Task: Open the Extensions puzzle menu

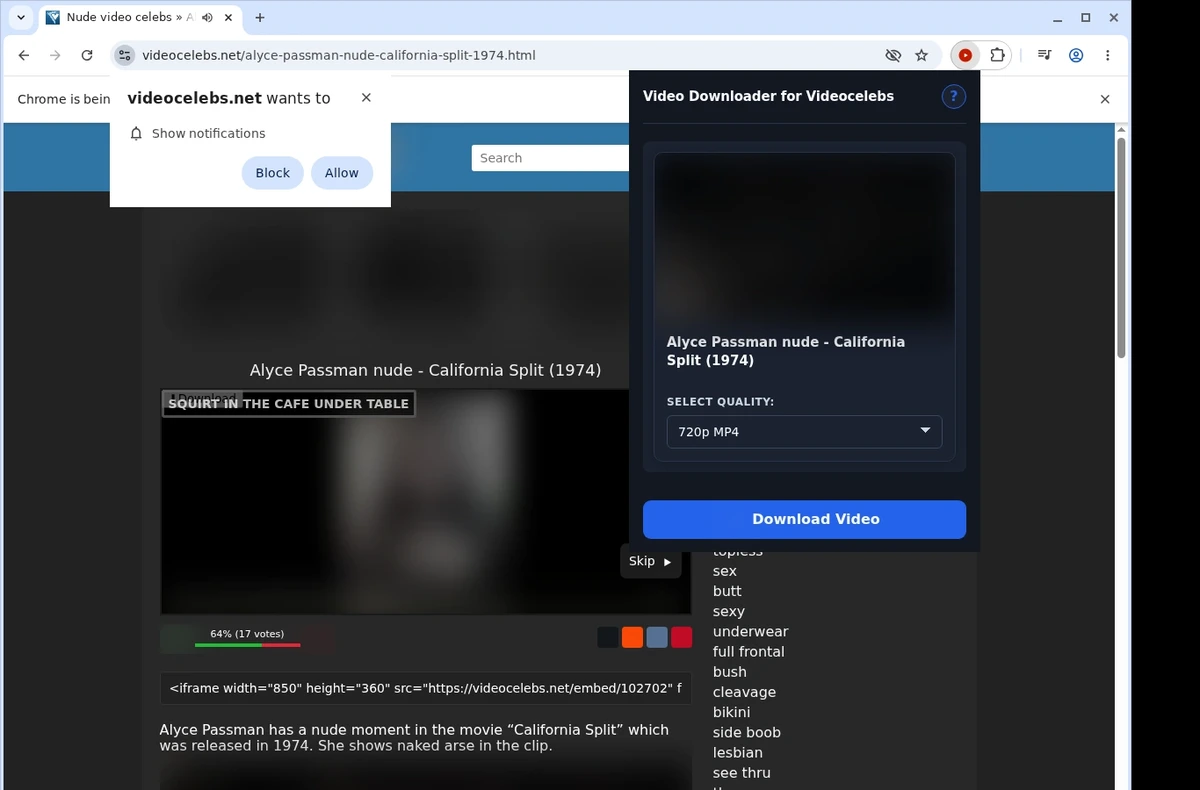Action: [x=997, y=55]
